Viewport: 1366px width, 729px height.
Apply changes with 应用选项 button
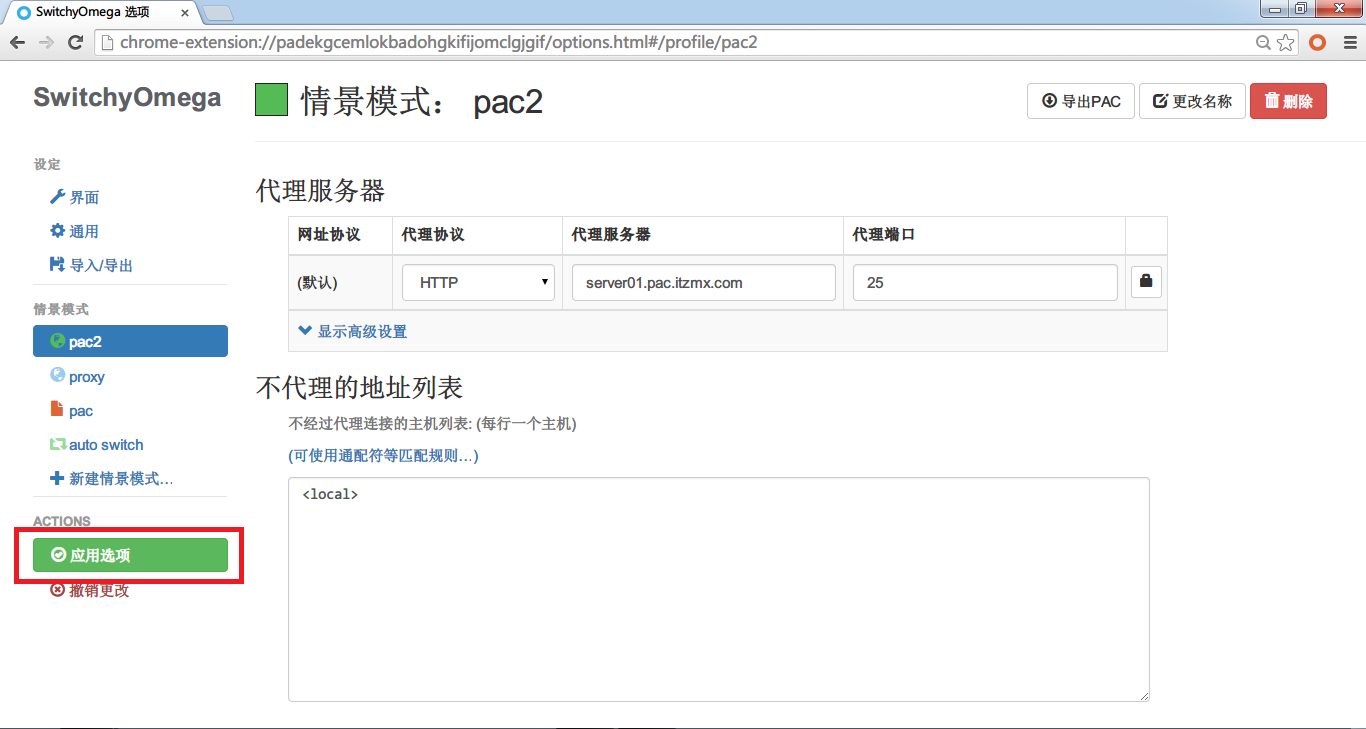131,554
